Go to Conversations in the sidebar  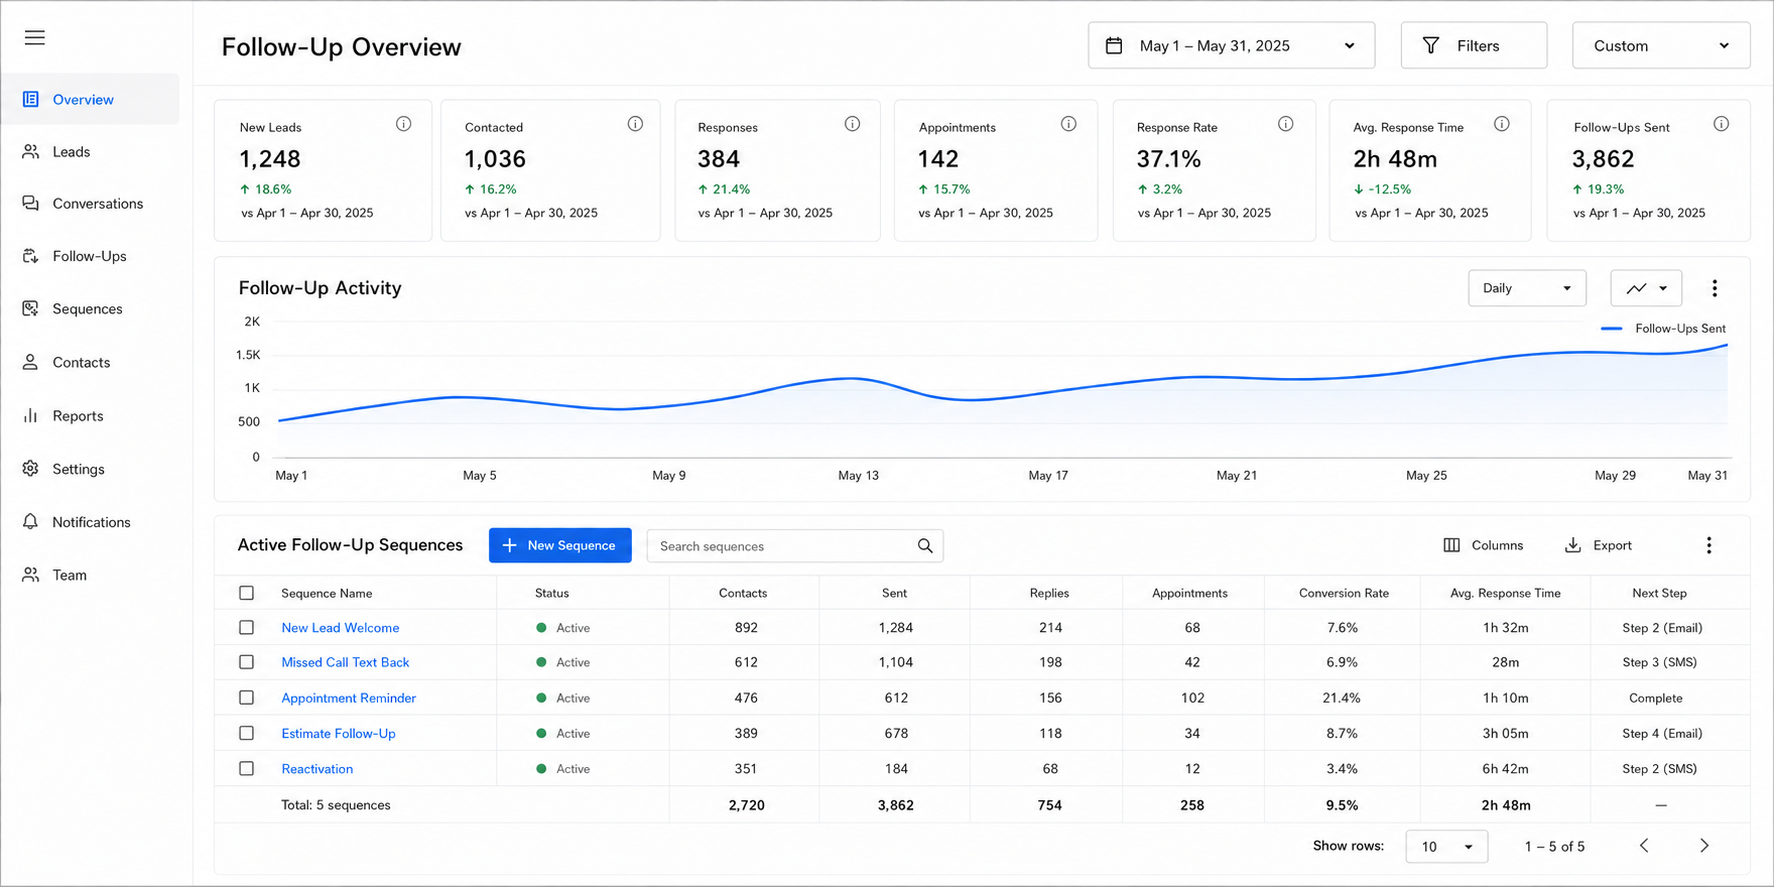[x=90, y=204]
